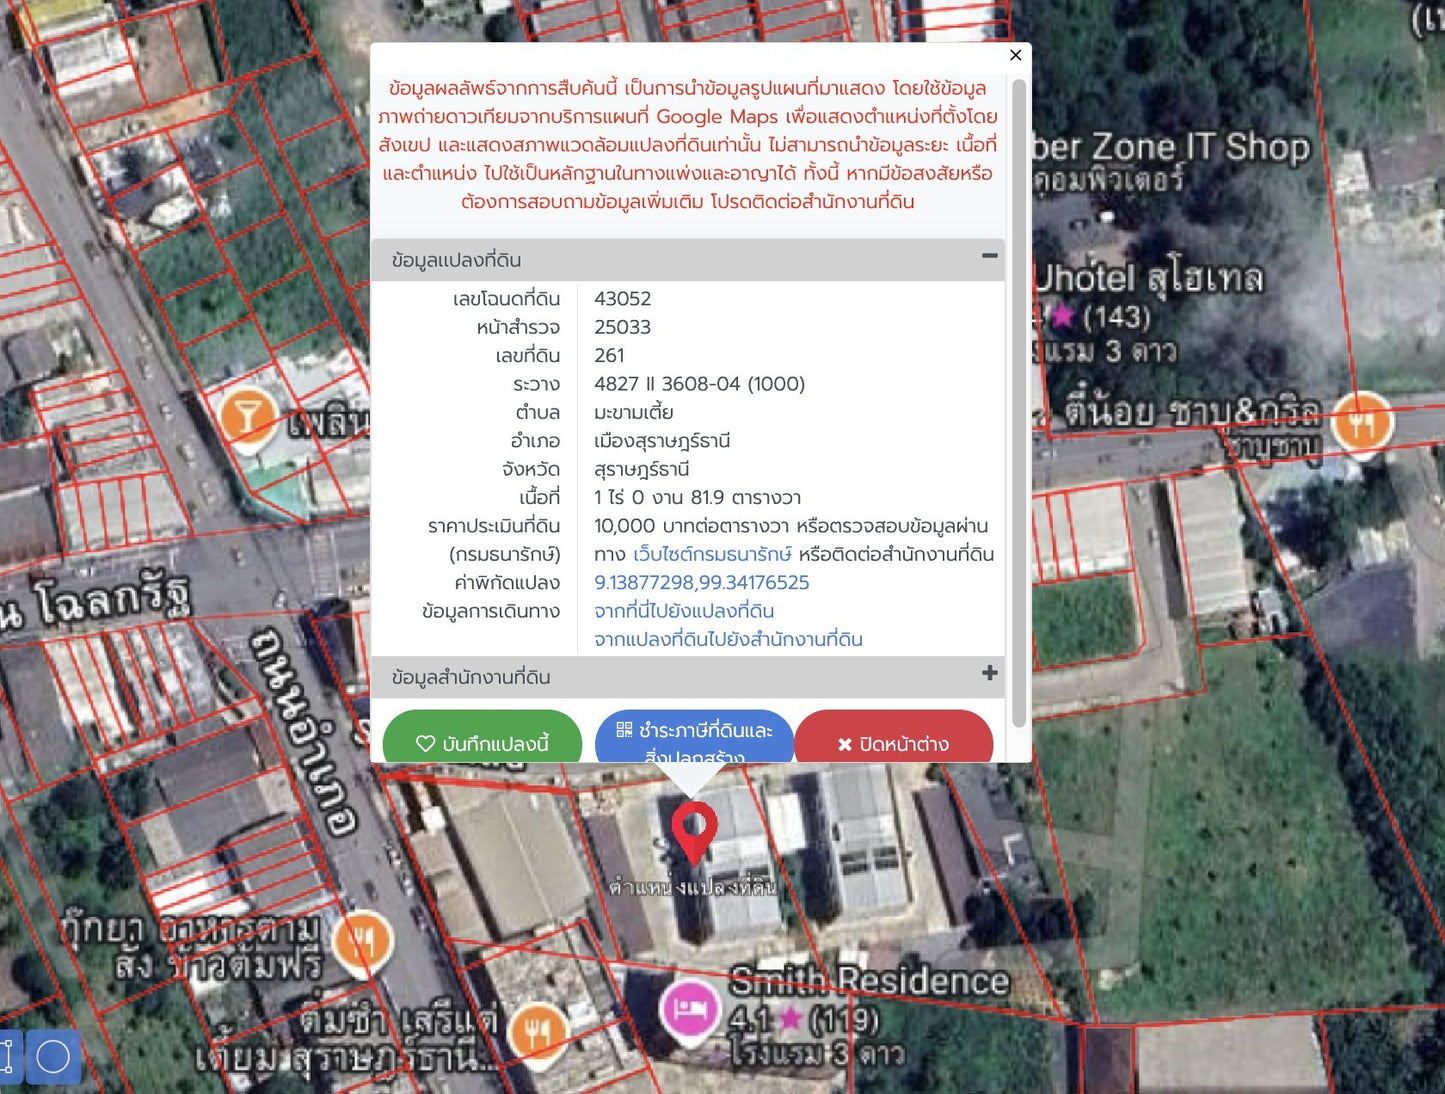Image resolution: width=1445 pixels, height=1094 pixels.
Task: Open the เว็บไซต์กรมธนารักษ์ link
Action: 712,553
